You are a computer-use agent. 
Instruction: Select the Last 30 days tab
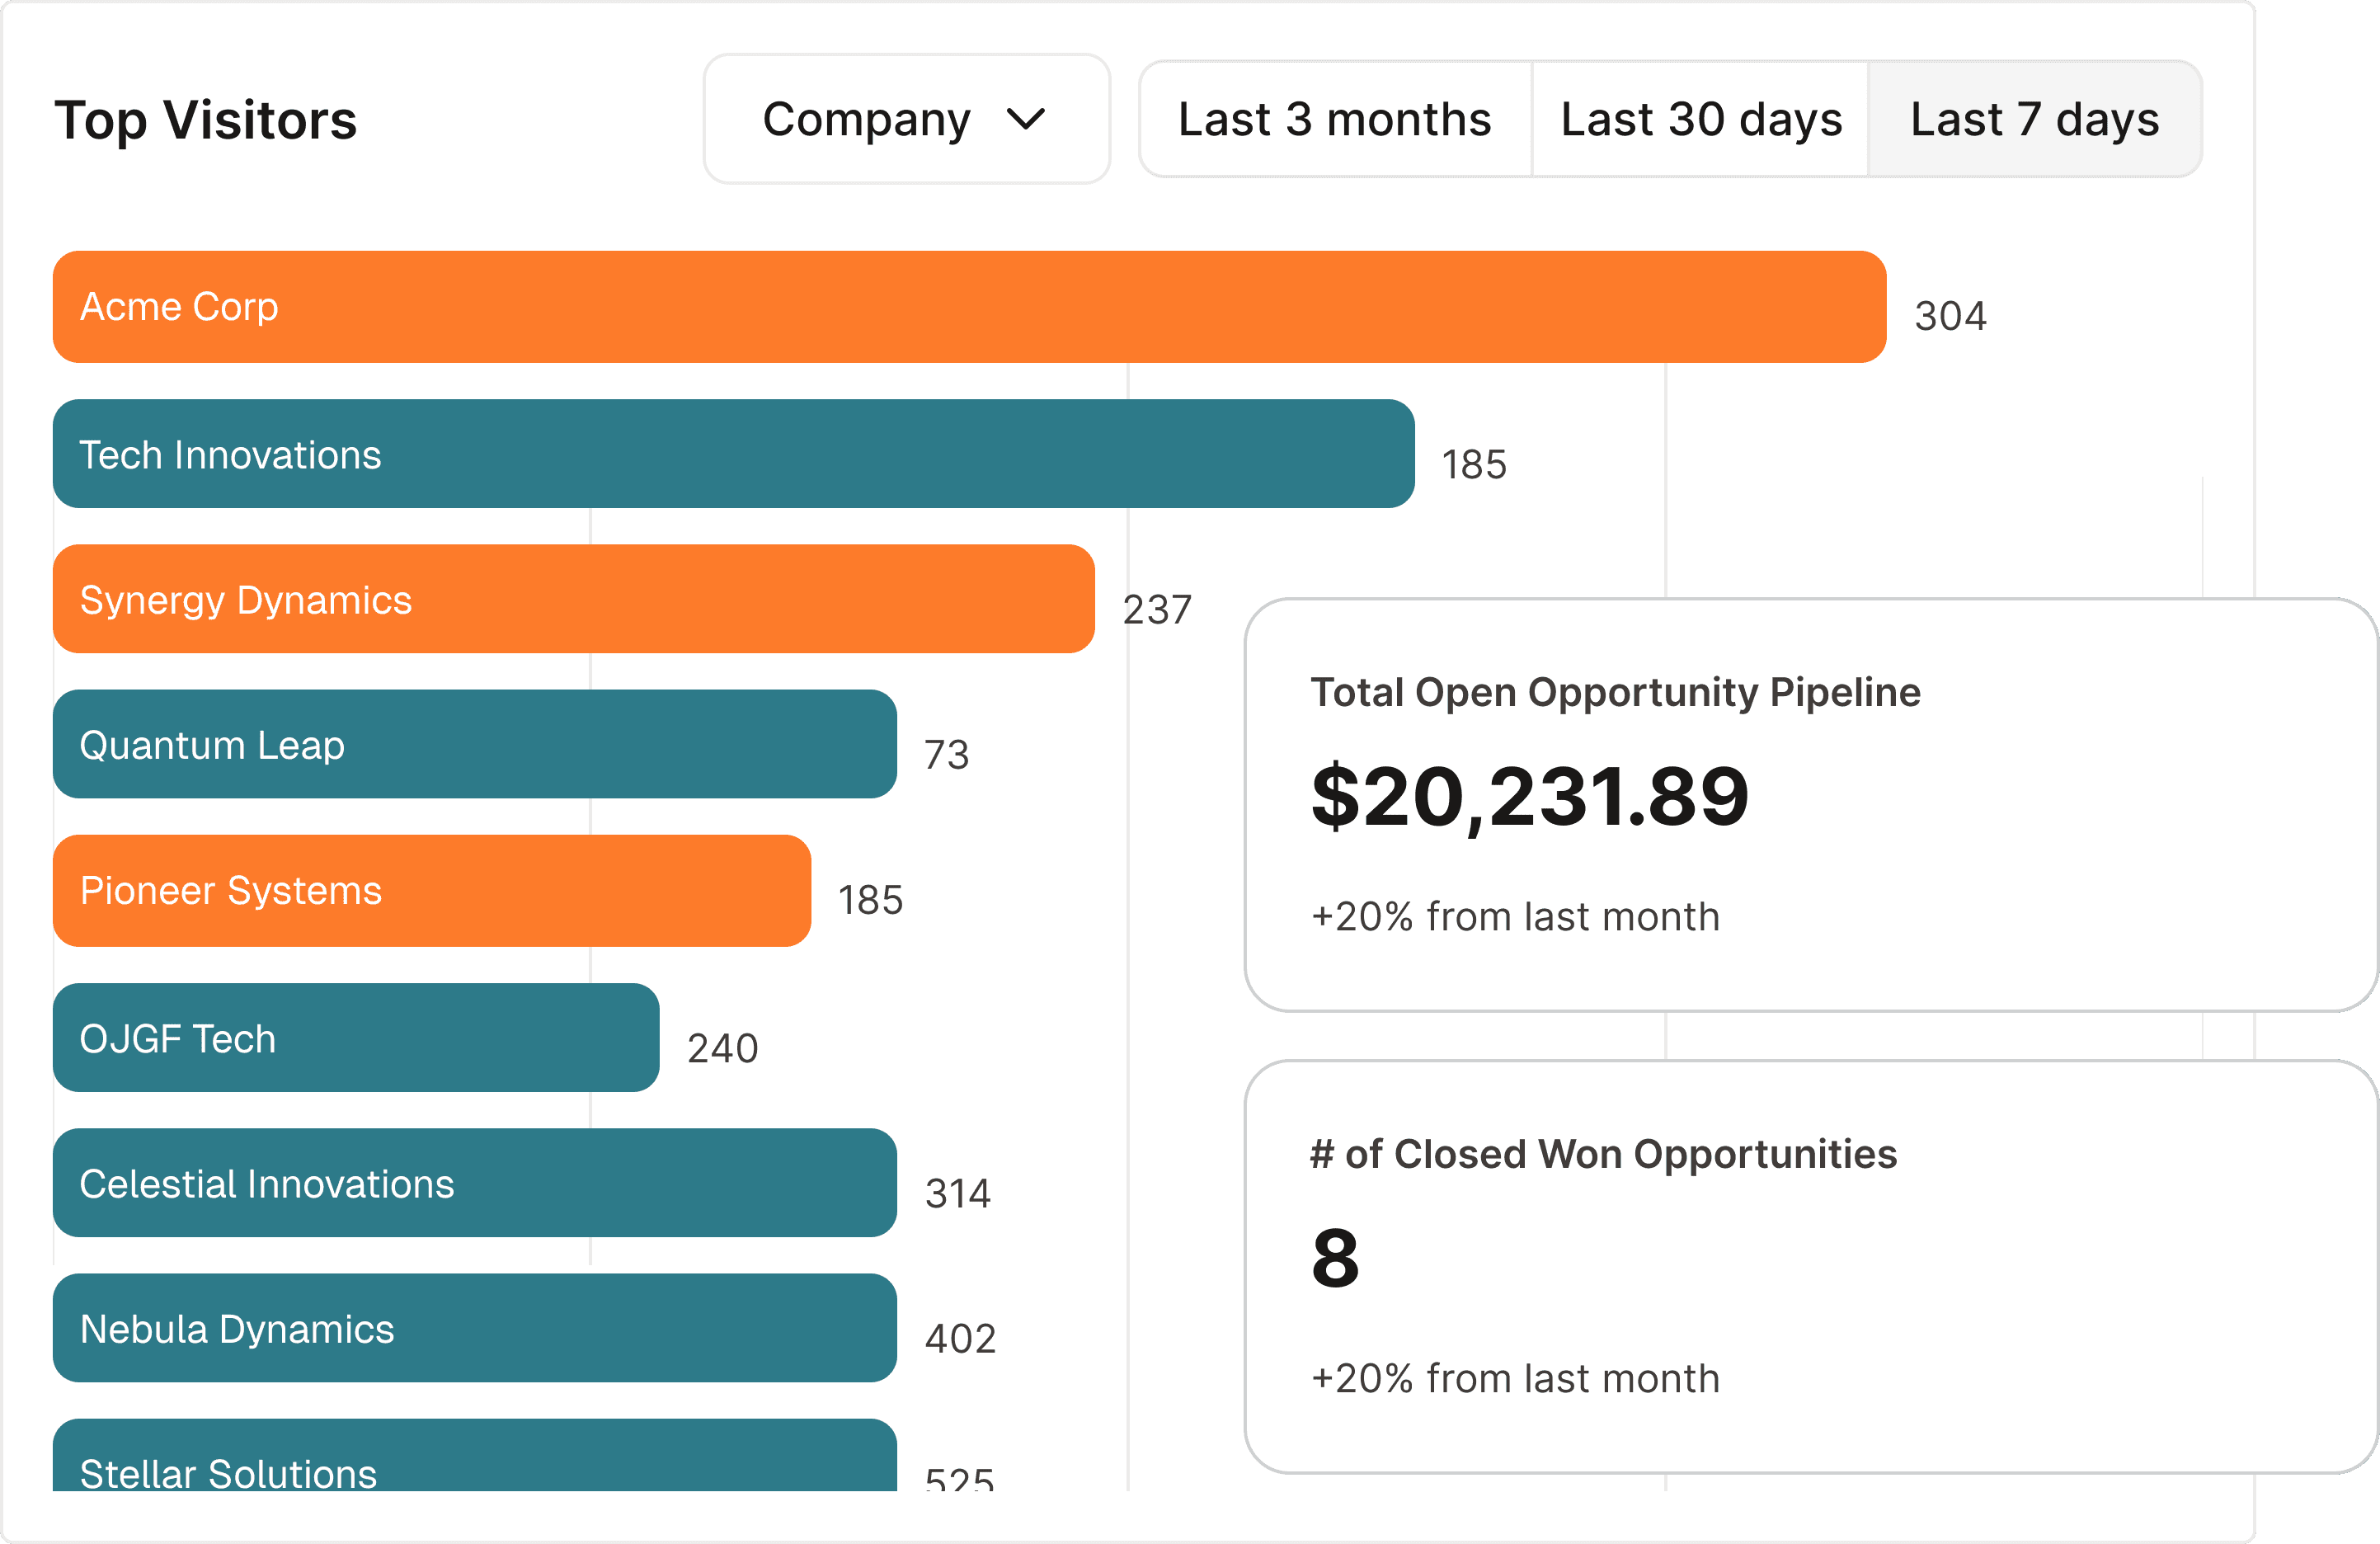coord(1700,119)
